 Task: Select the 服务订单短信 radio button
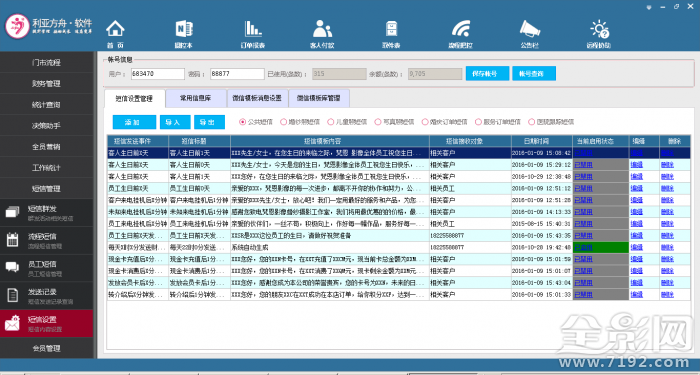pos(478,121)
